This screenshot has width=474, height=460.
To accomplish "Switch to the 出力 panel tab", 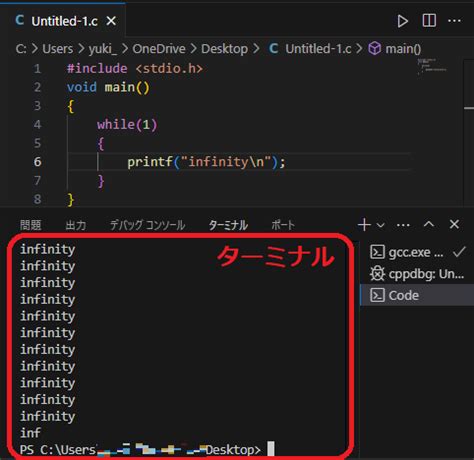I will point(76,225).
